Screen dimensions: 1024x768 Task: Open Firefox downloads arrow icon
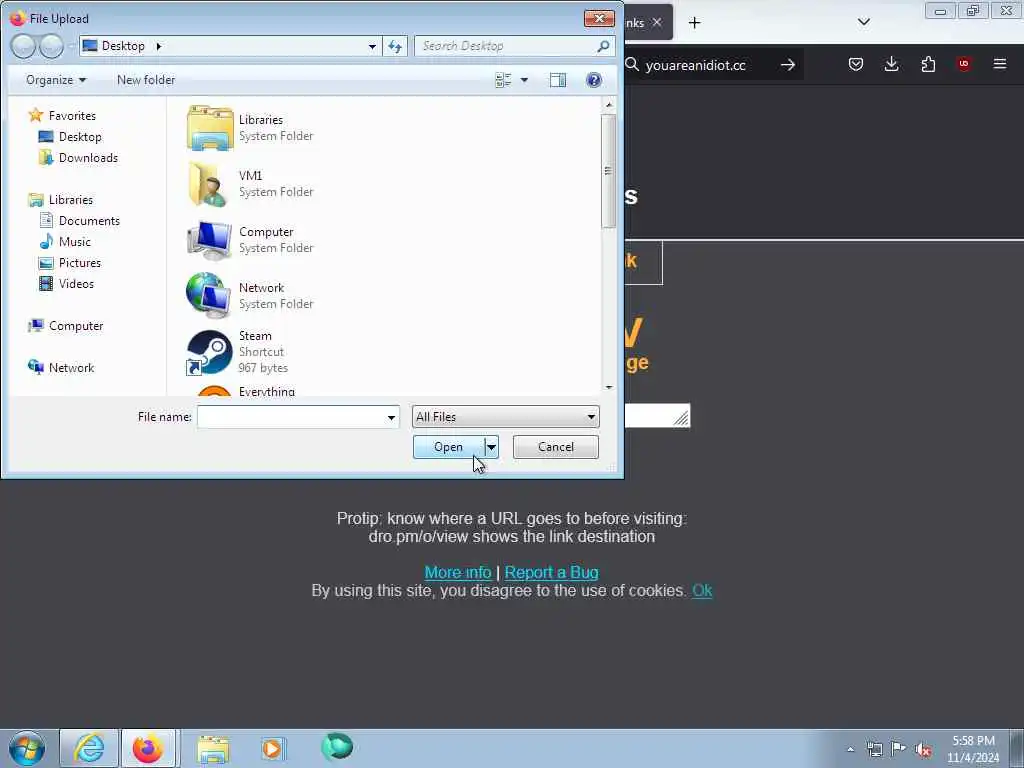[891, 64]
